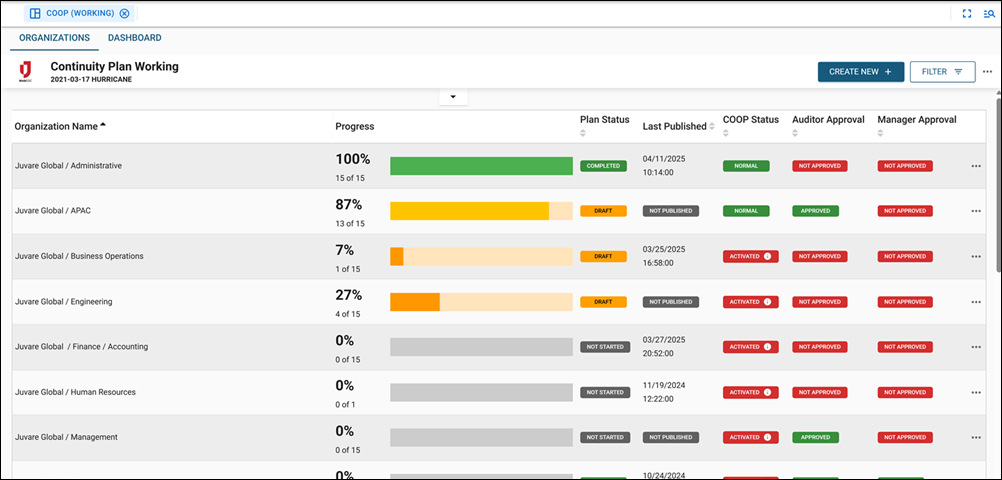This screenshot has width=1002, height=480.
Task: Click info icon on Business Operations Activated badge
Action: click(768, 256)
